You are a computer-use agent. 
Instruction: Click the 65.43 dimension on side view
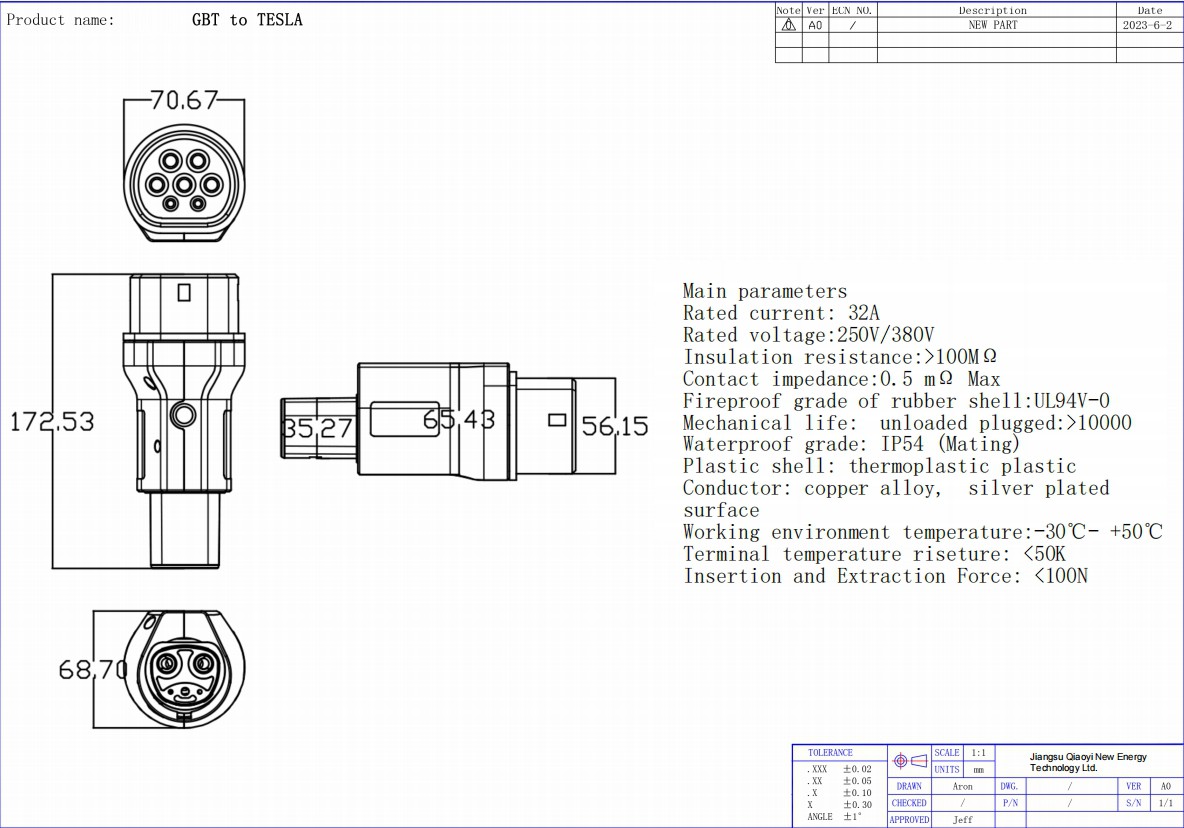[458, 420]
